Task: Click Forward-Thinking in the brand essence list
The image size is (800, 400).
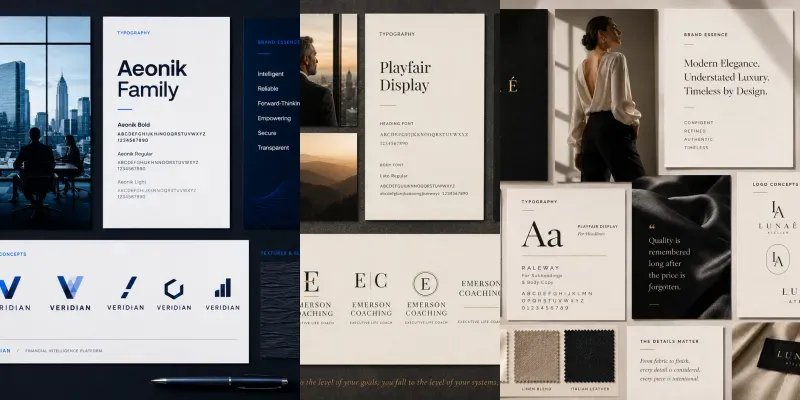Action: click(x=279, y=103)
